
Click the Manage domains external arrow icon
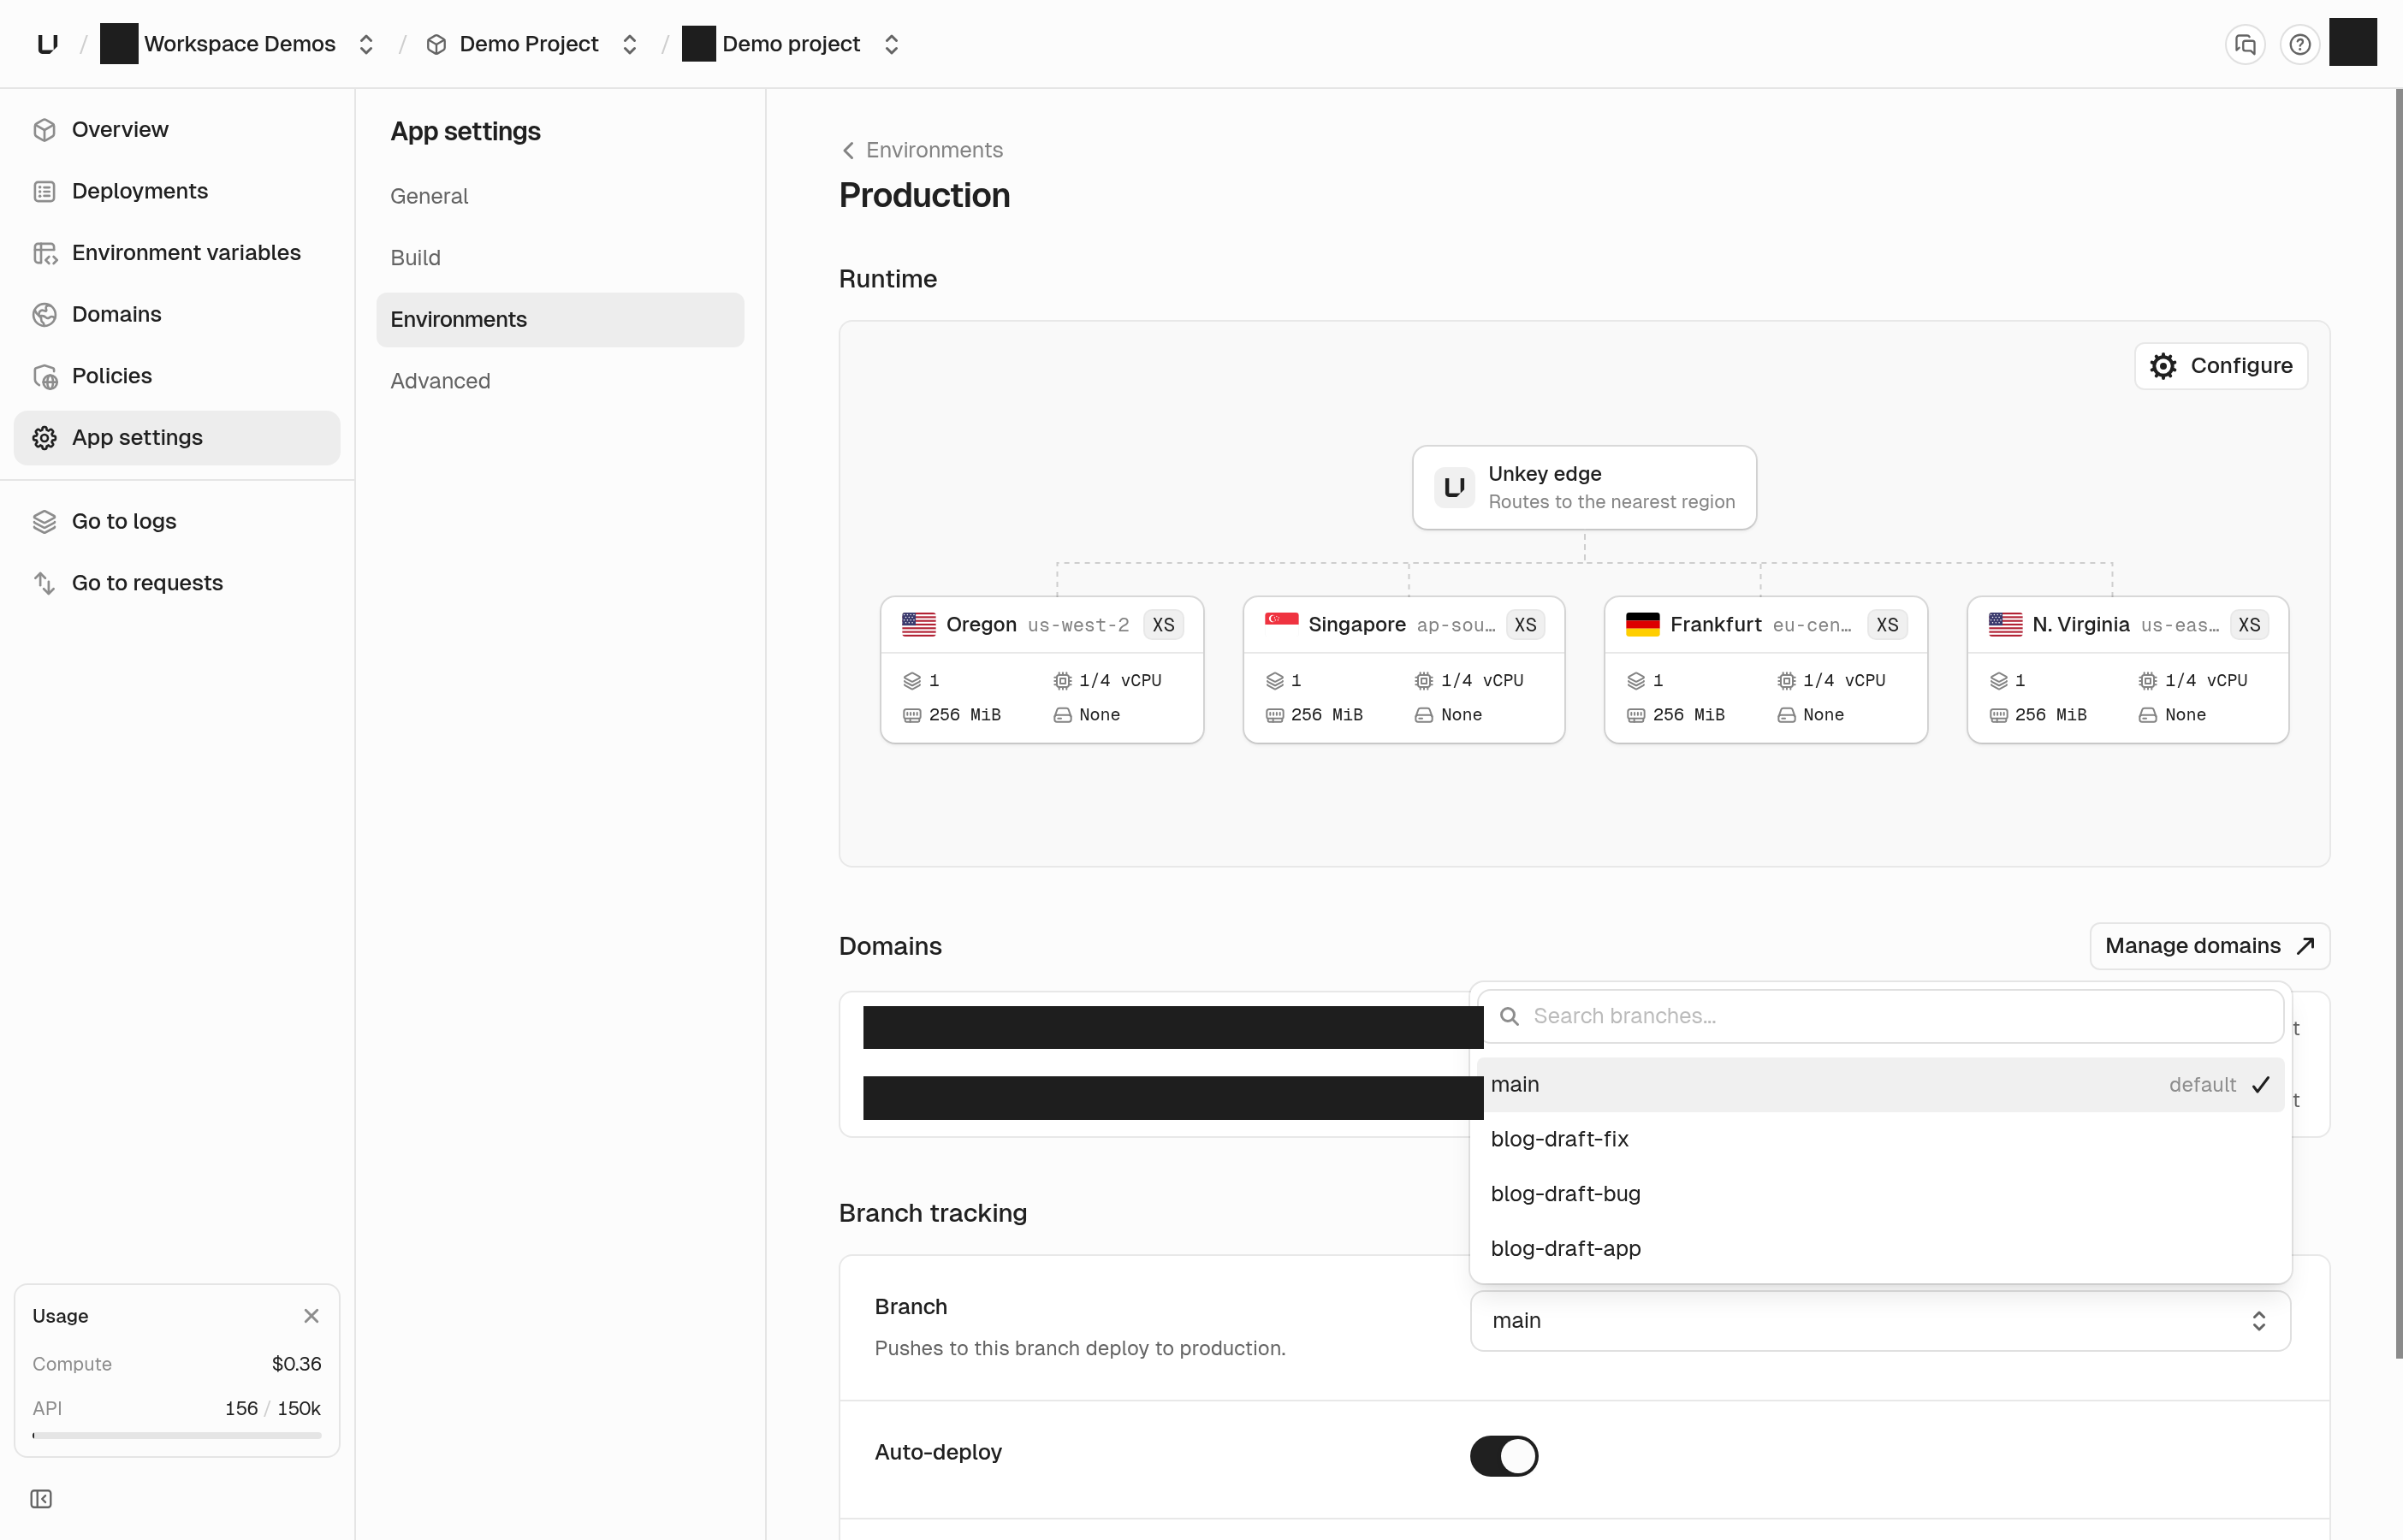coord(2306,946)
